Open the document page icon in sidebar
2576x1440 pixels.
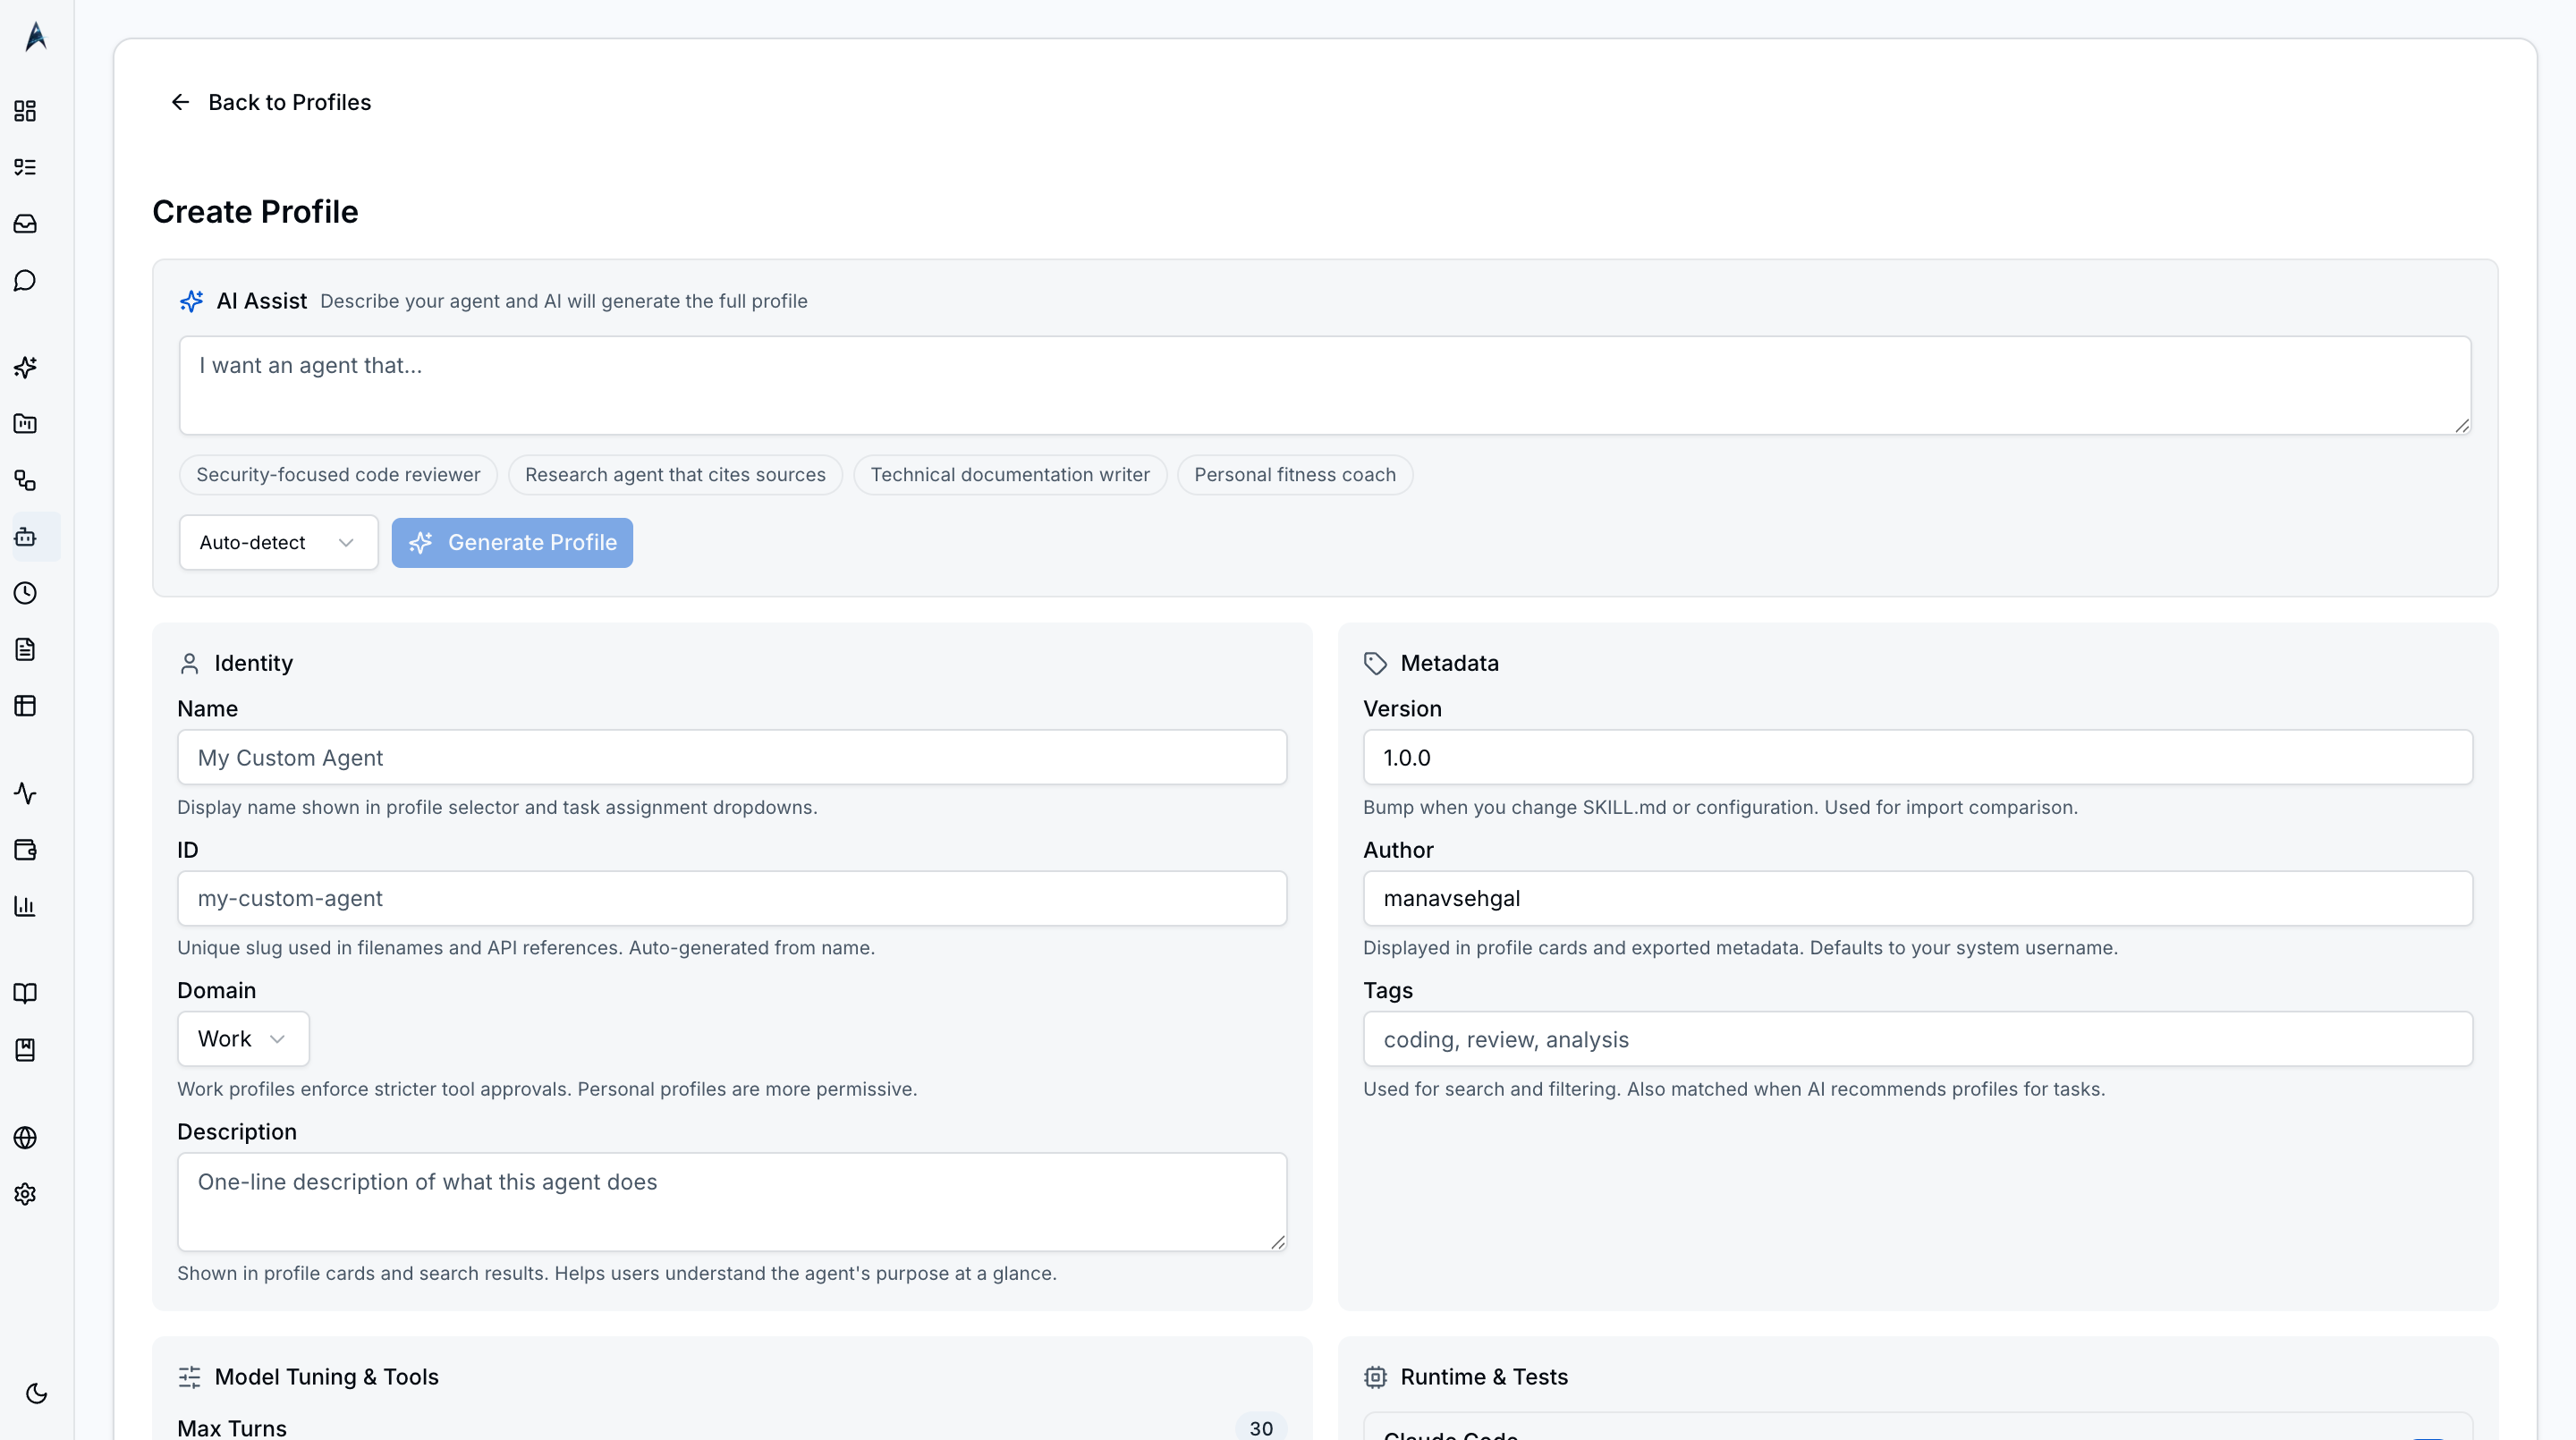[x=25, y=650]
